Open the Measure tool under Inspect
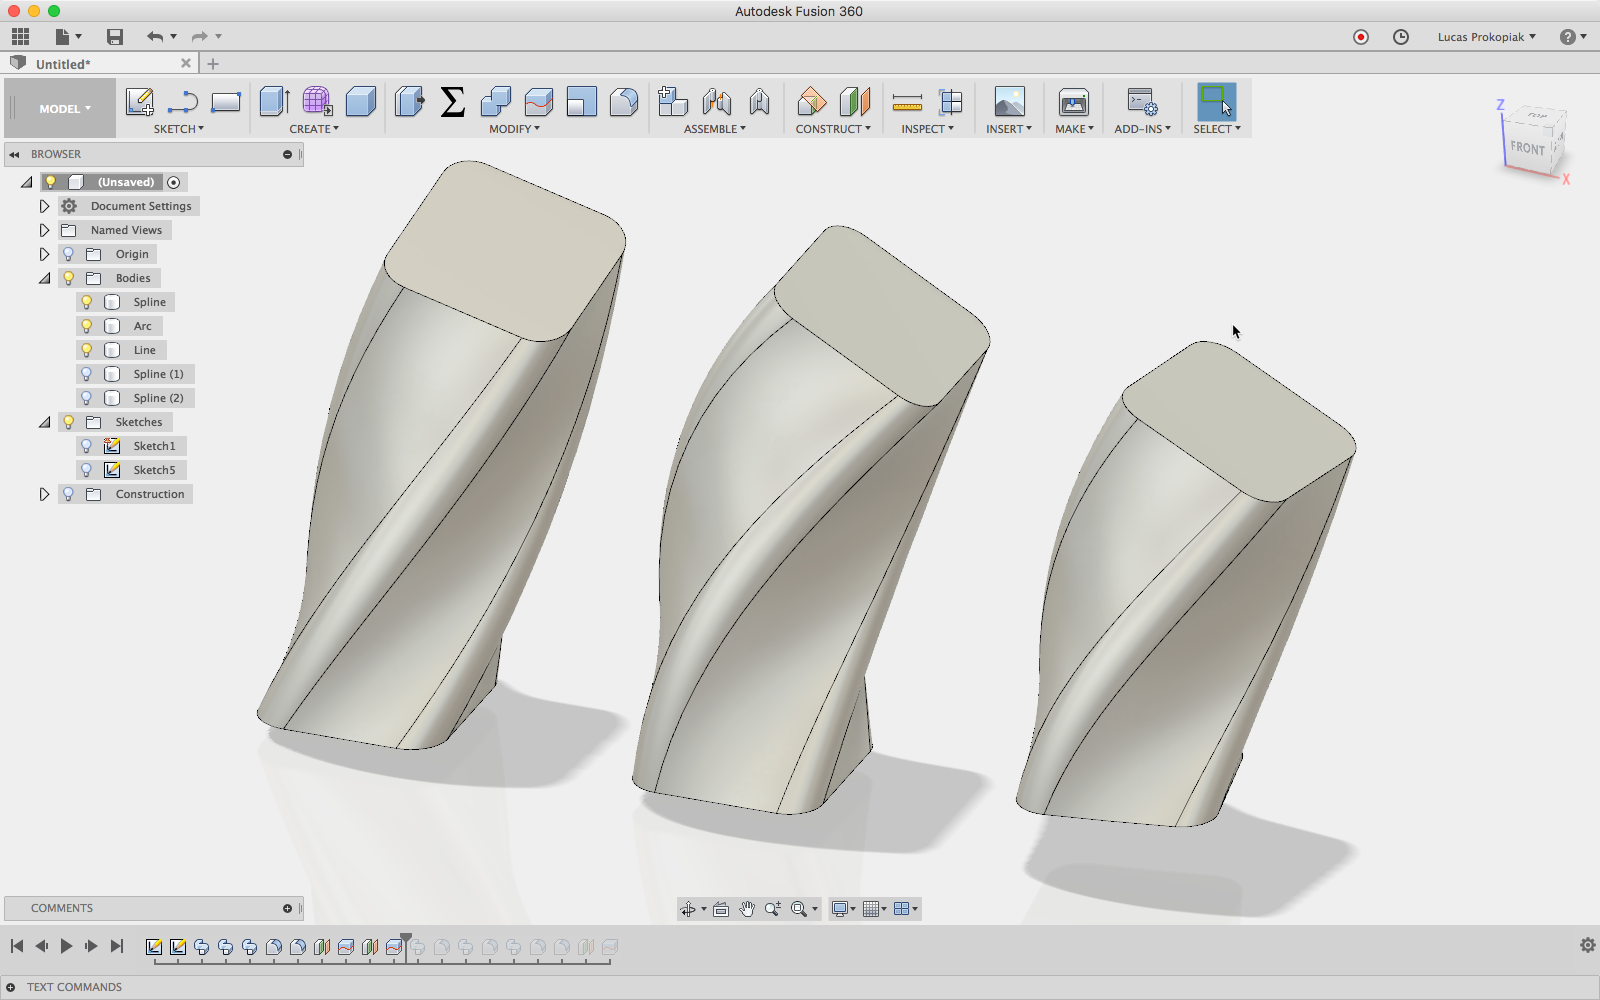The width and height of the screenshot is (1600, 1000). click(907, 102)
